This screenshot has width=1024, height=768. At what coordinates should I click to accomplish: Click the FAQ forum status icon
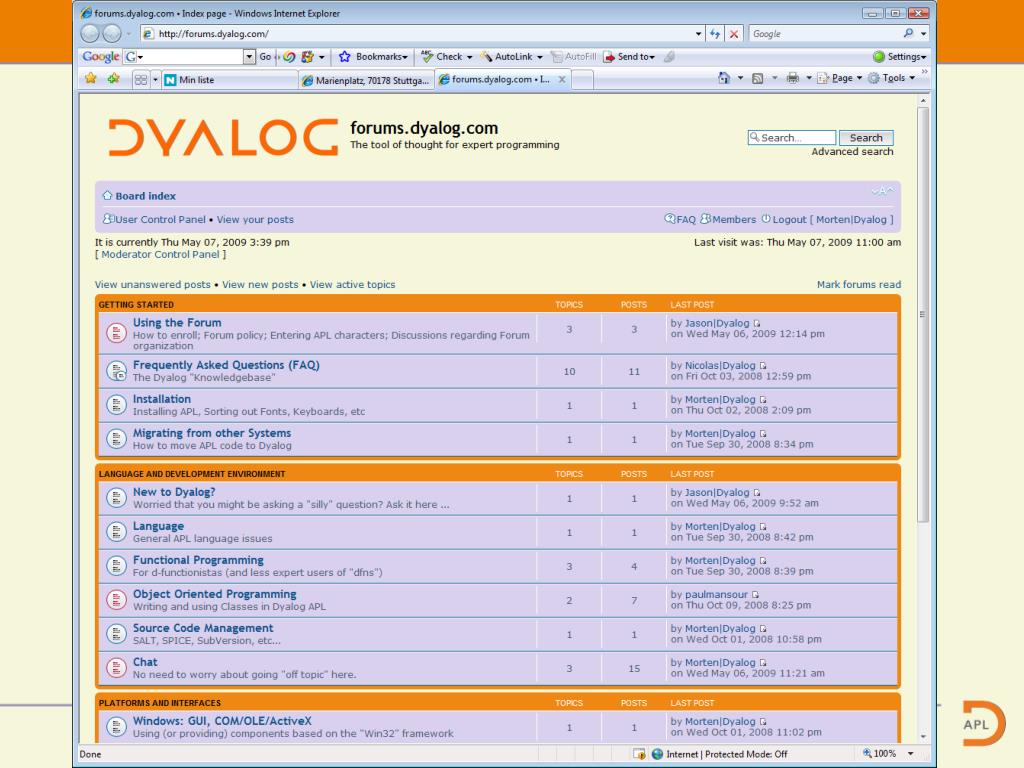(116, 371)
